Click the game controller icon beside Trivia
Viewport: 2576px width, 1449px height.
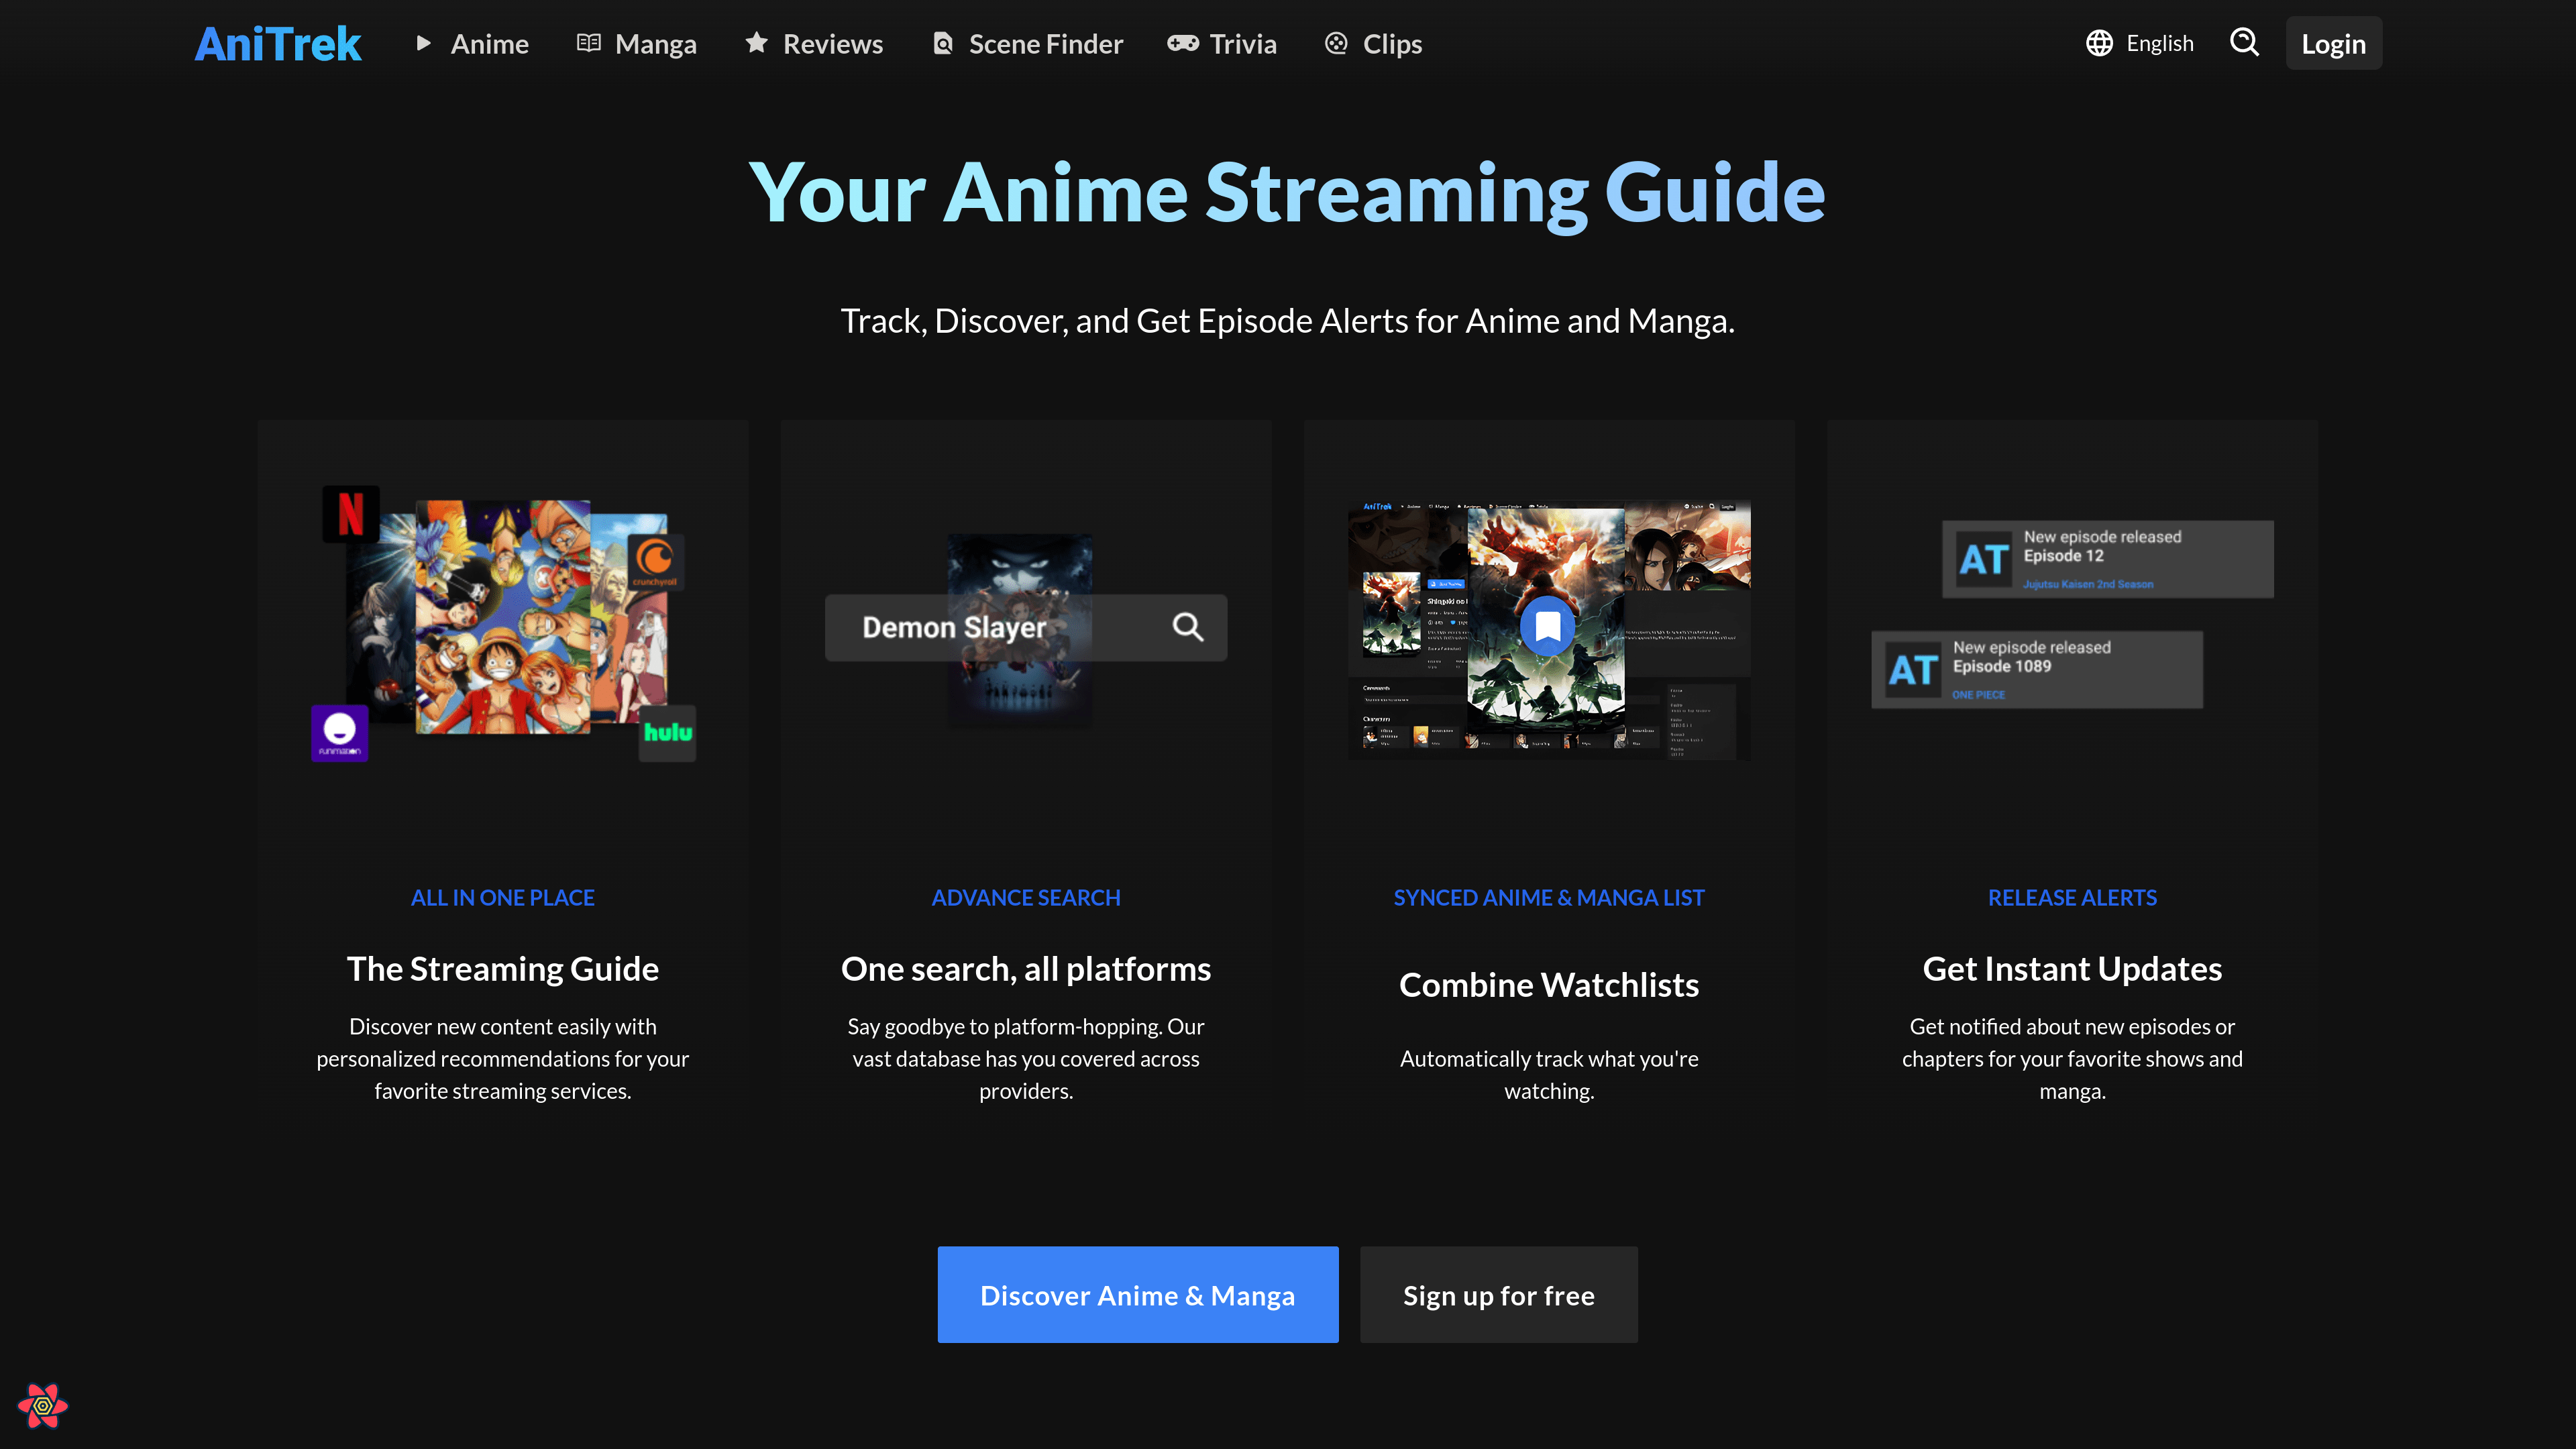coord(1183,43)
